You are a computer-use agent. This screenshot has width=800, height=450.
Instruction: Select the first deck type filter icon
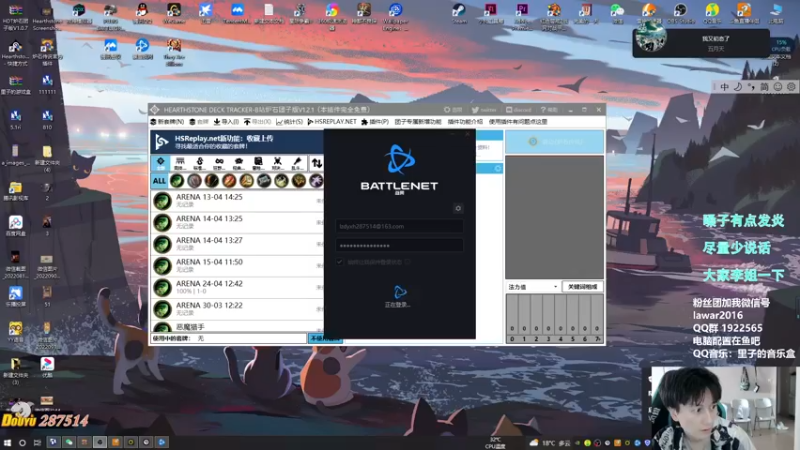(x=161, y=163)
